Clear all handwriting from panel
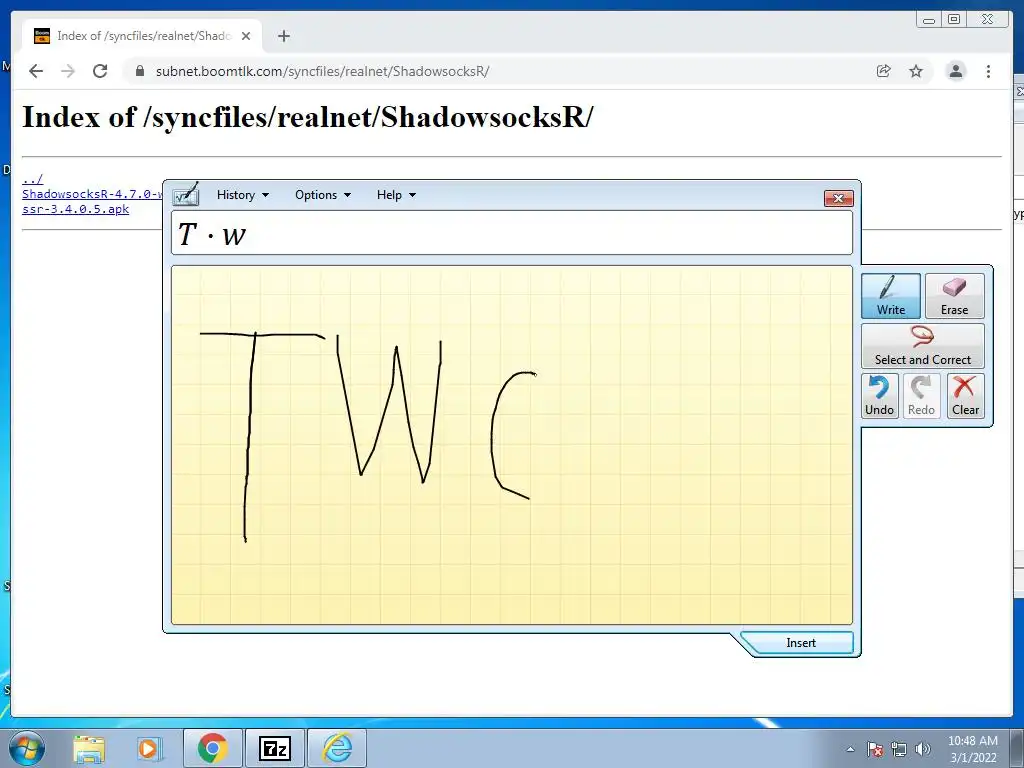The image size is (1024, 768). [x=965, y=396]
